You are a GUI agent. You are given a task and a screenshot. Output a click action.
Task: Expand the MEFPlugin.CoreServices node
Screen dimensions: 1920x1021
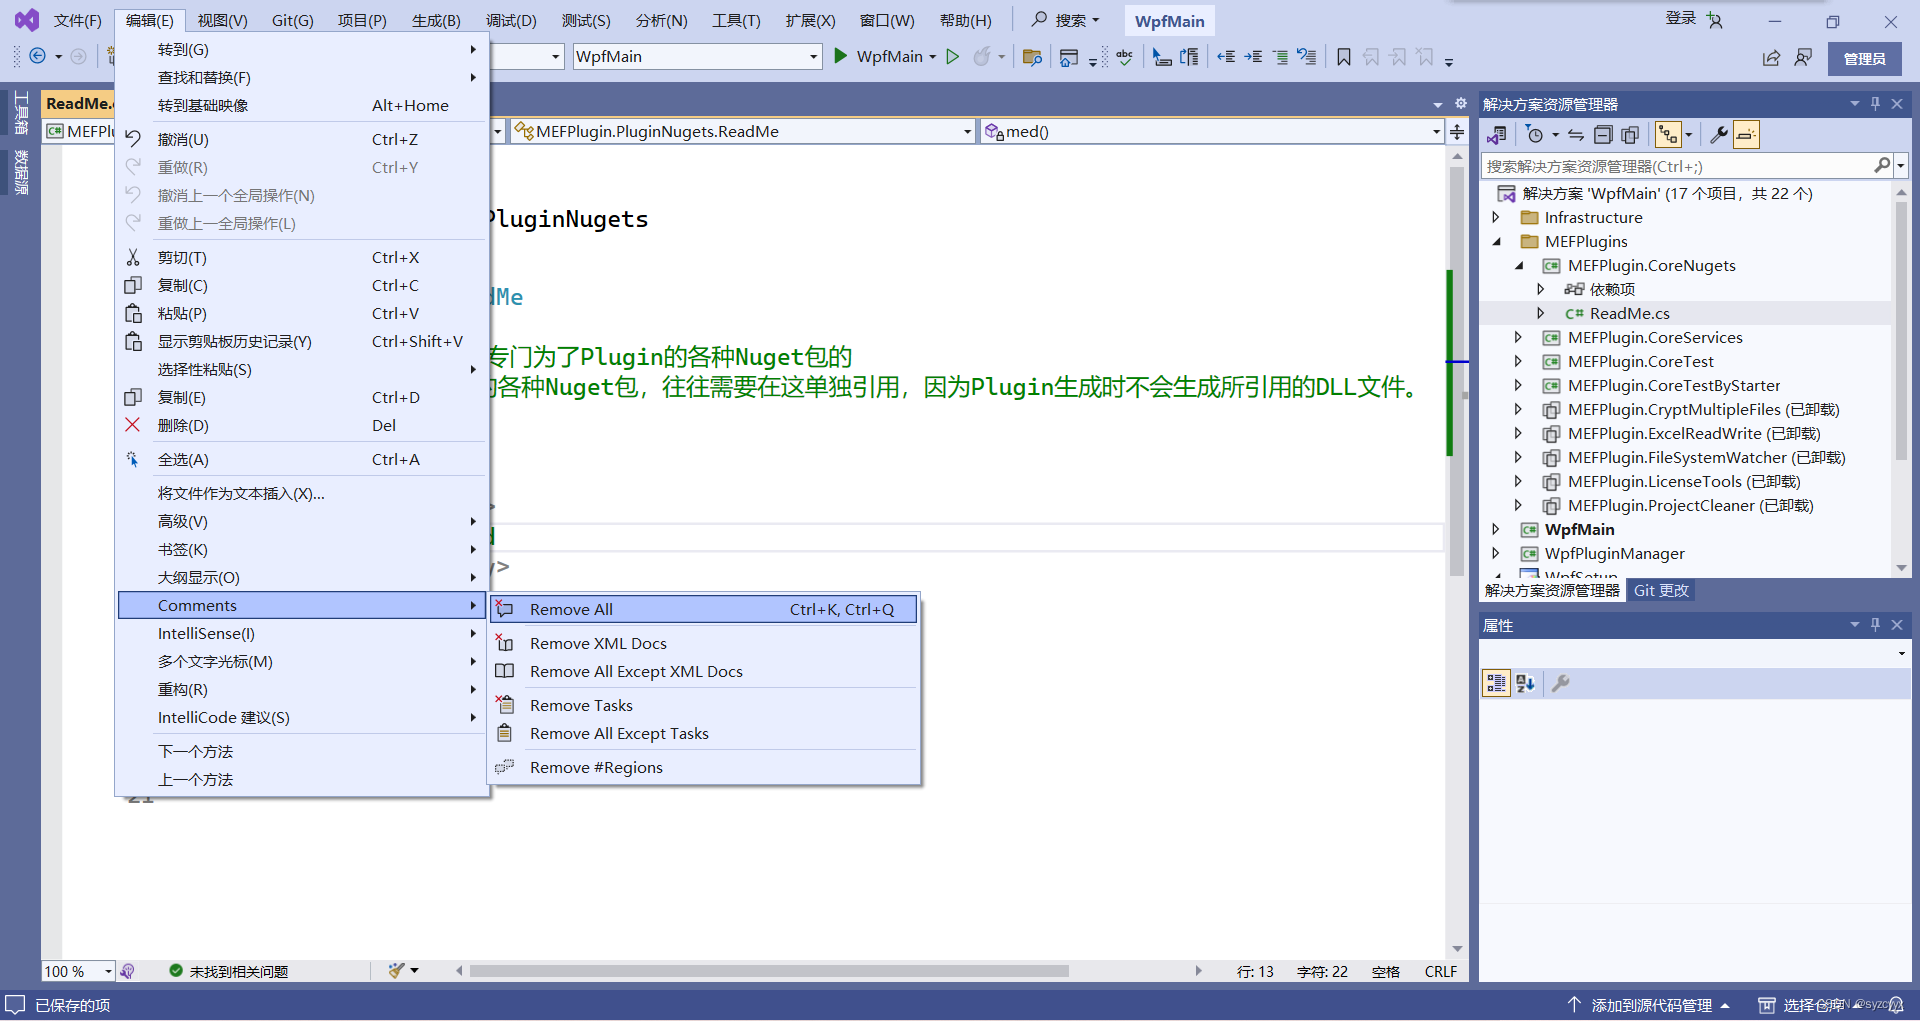pos(1518,337)
